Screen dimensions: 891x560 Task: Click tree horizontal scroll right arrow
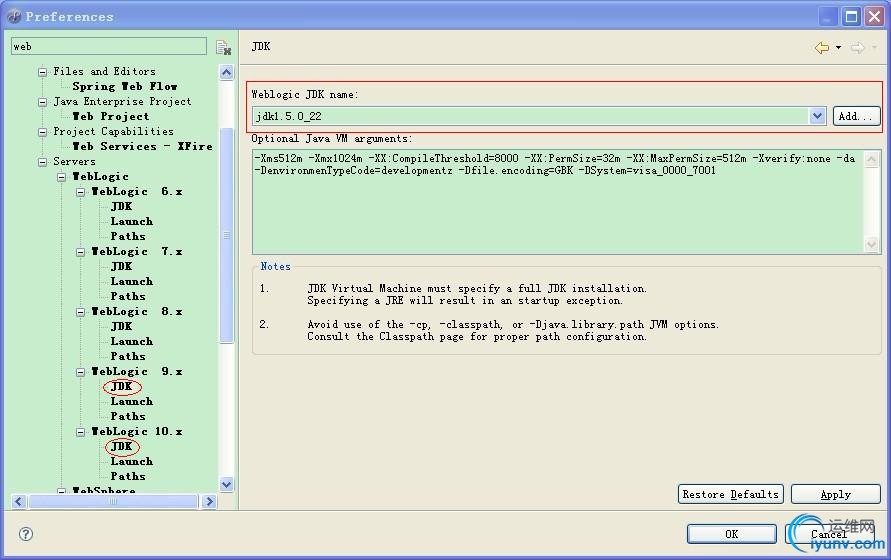point(209,501)
